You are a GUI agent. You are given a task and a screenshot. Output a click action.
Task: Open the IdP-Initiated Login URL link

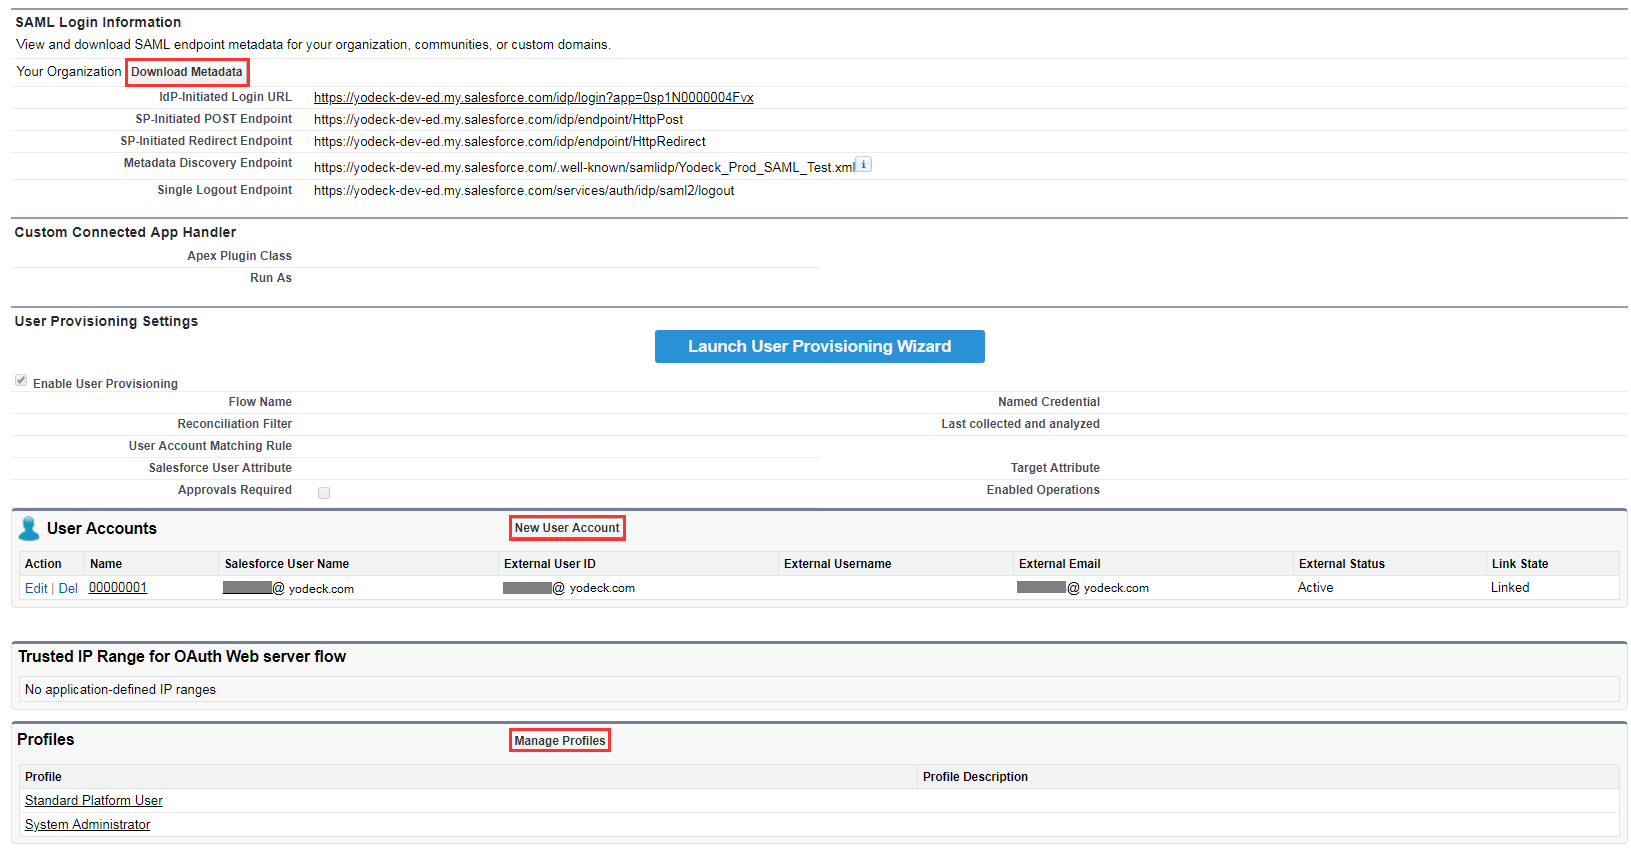click(533, 98)
